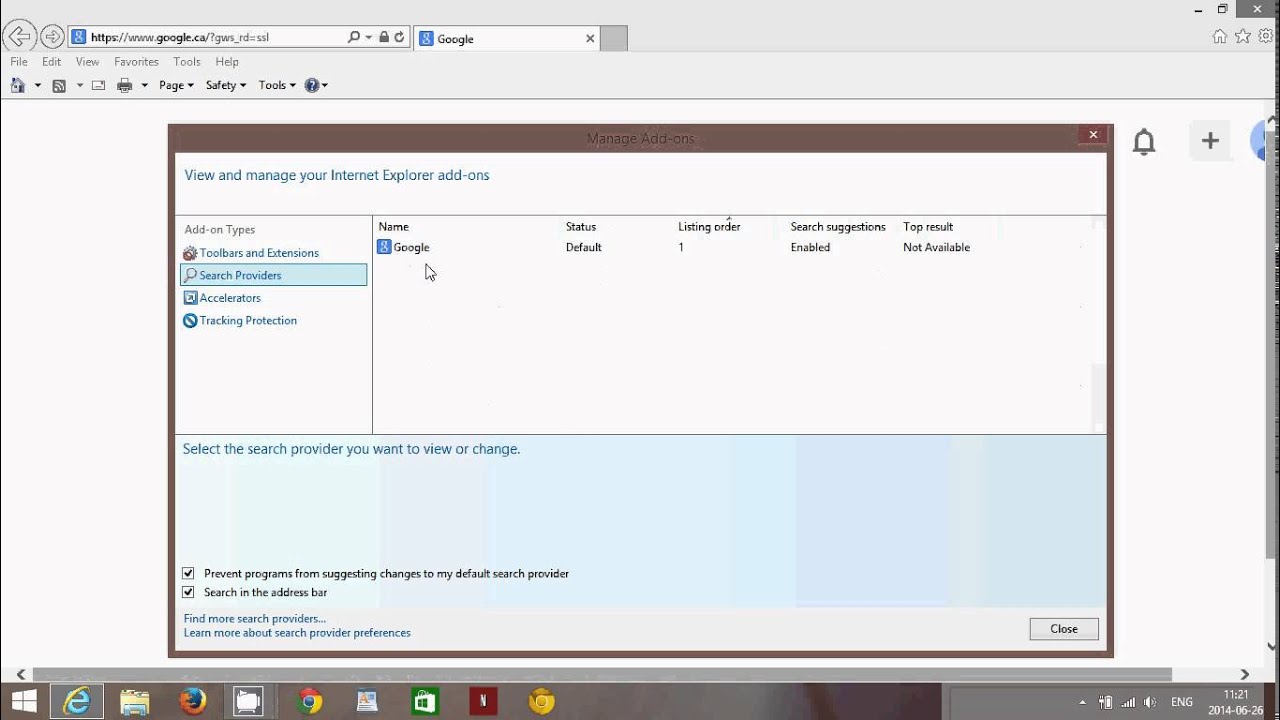The height and width of the screenshot is (720, 1280).
Task: Expand the feeds dropdown arrow
Action: (x=80, y=86)
